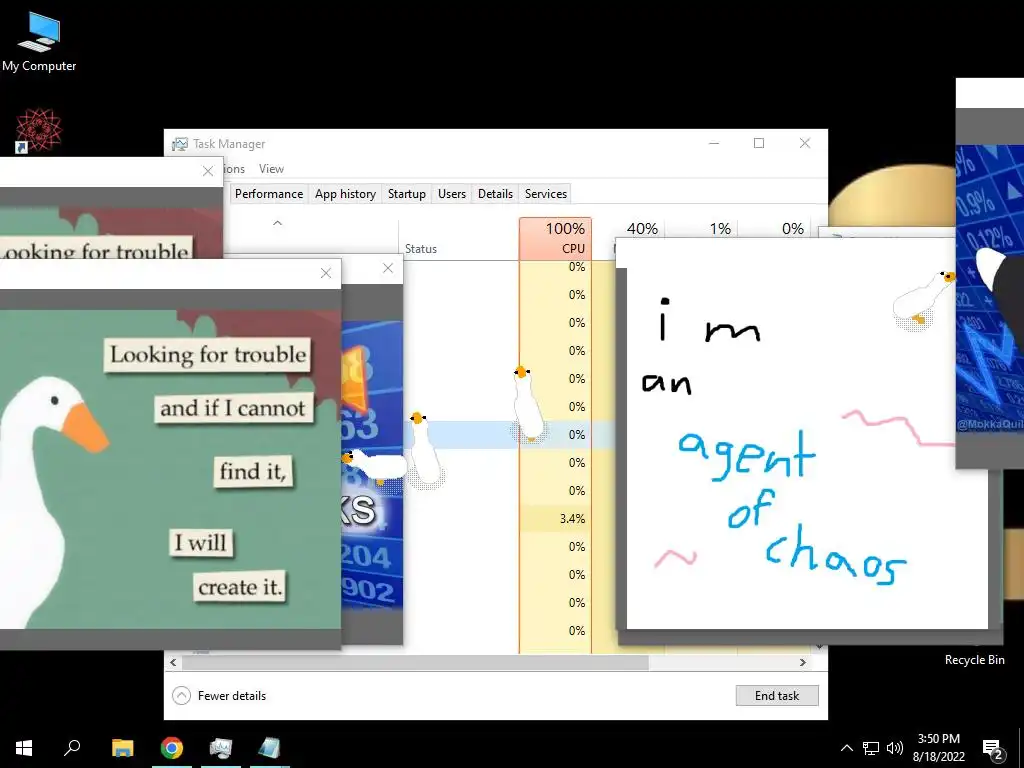Viewport: 1024px width, 768px height.
Task: Close the front 'Looking for trouble' goose meme window
Action: coord(326,274)
